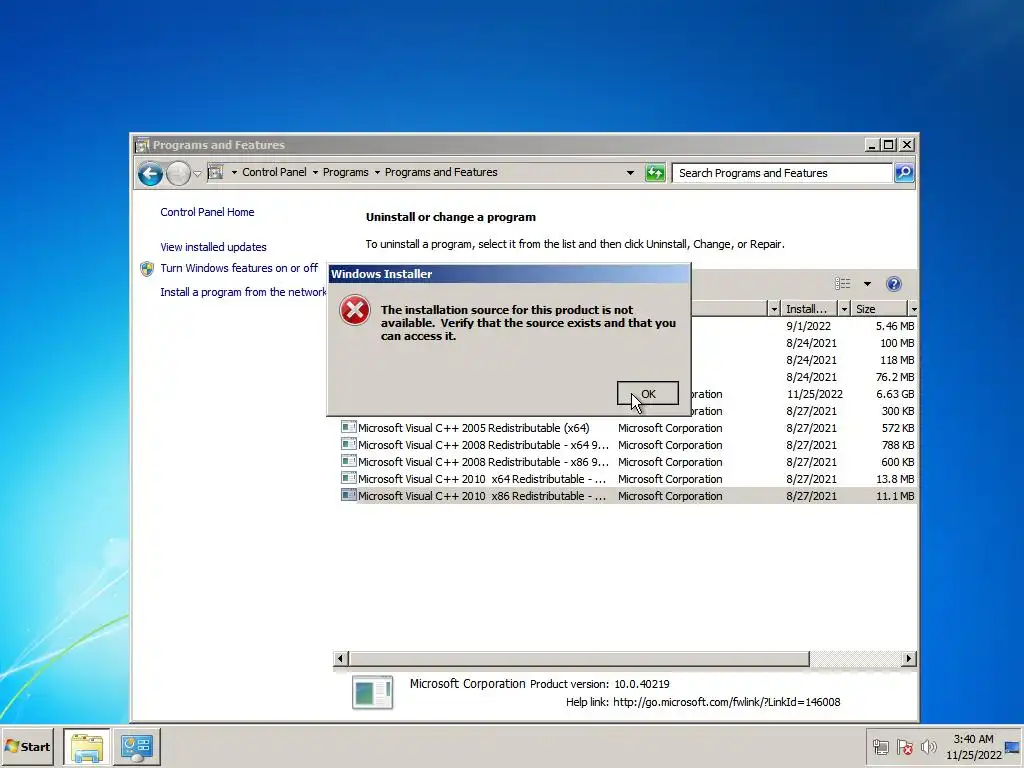The height and width of the screenshot is (768, 1024).
Task: Click the program icon in details pane
Action: pyautogui.click(x=372, y=692)
